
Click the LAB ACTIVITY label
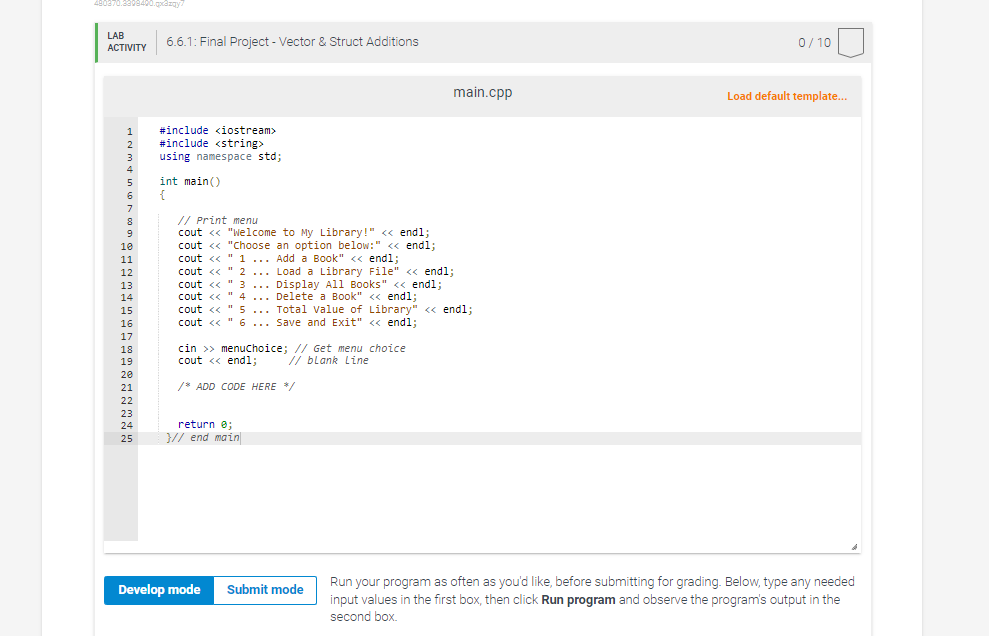(x=127, y=42)
